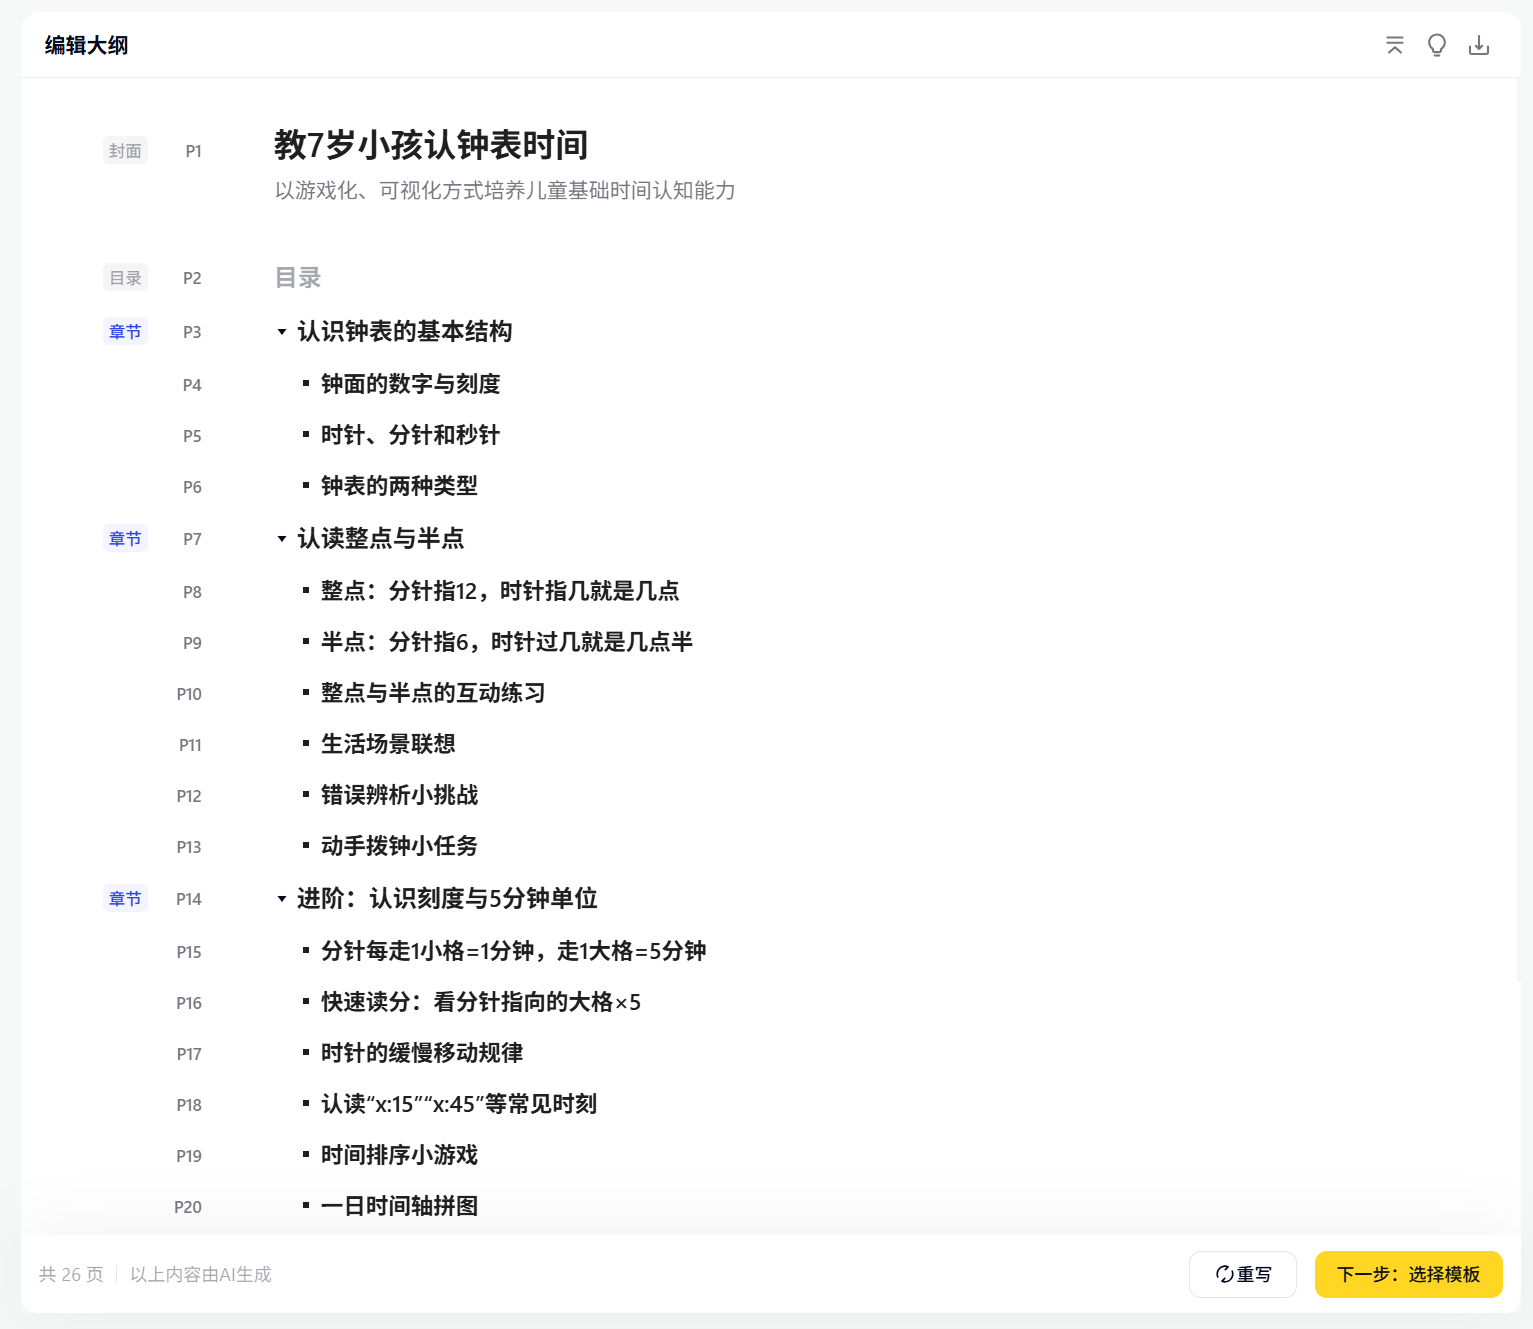
Task: Click the refresh icon inside the 重写 button
Action: pos(1225,1274)
